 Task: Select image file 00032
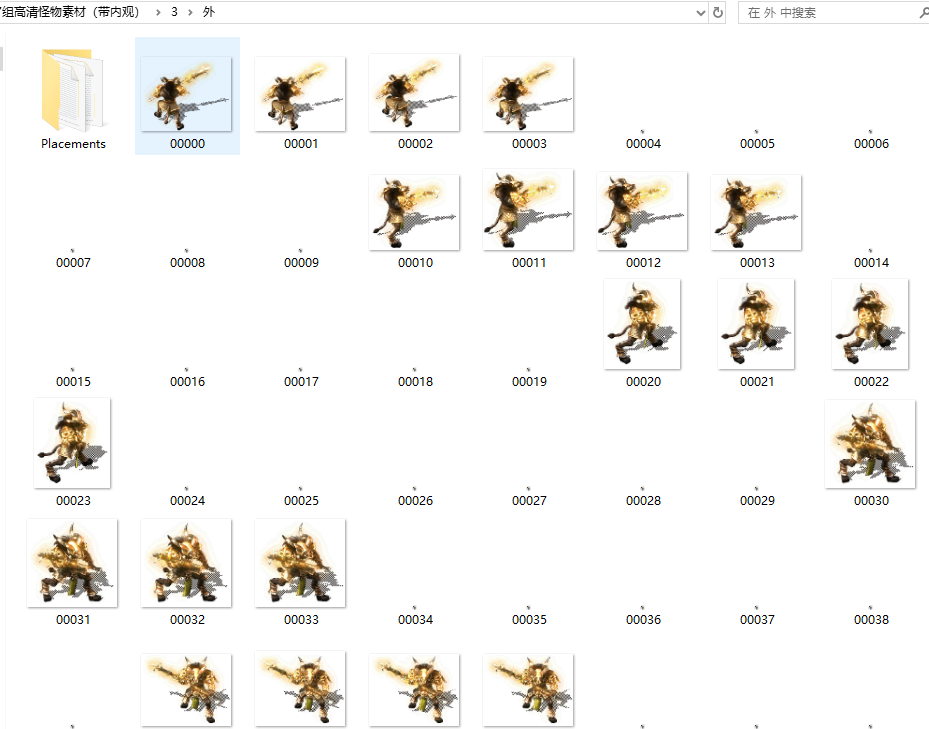187,563
